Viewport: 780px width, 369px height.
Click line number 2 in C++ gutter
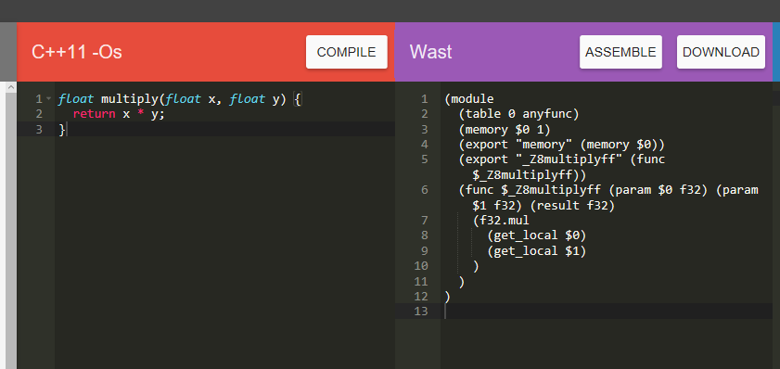pyautogui.click(x=40, y=114)
